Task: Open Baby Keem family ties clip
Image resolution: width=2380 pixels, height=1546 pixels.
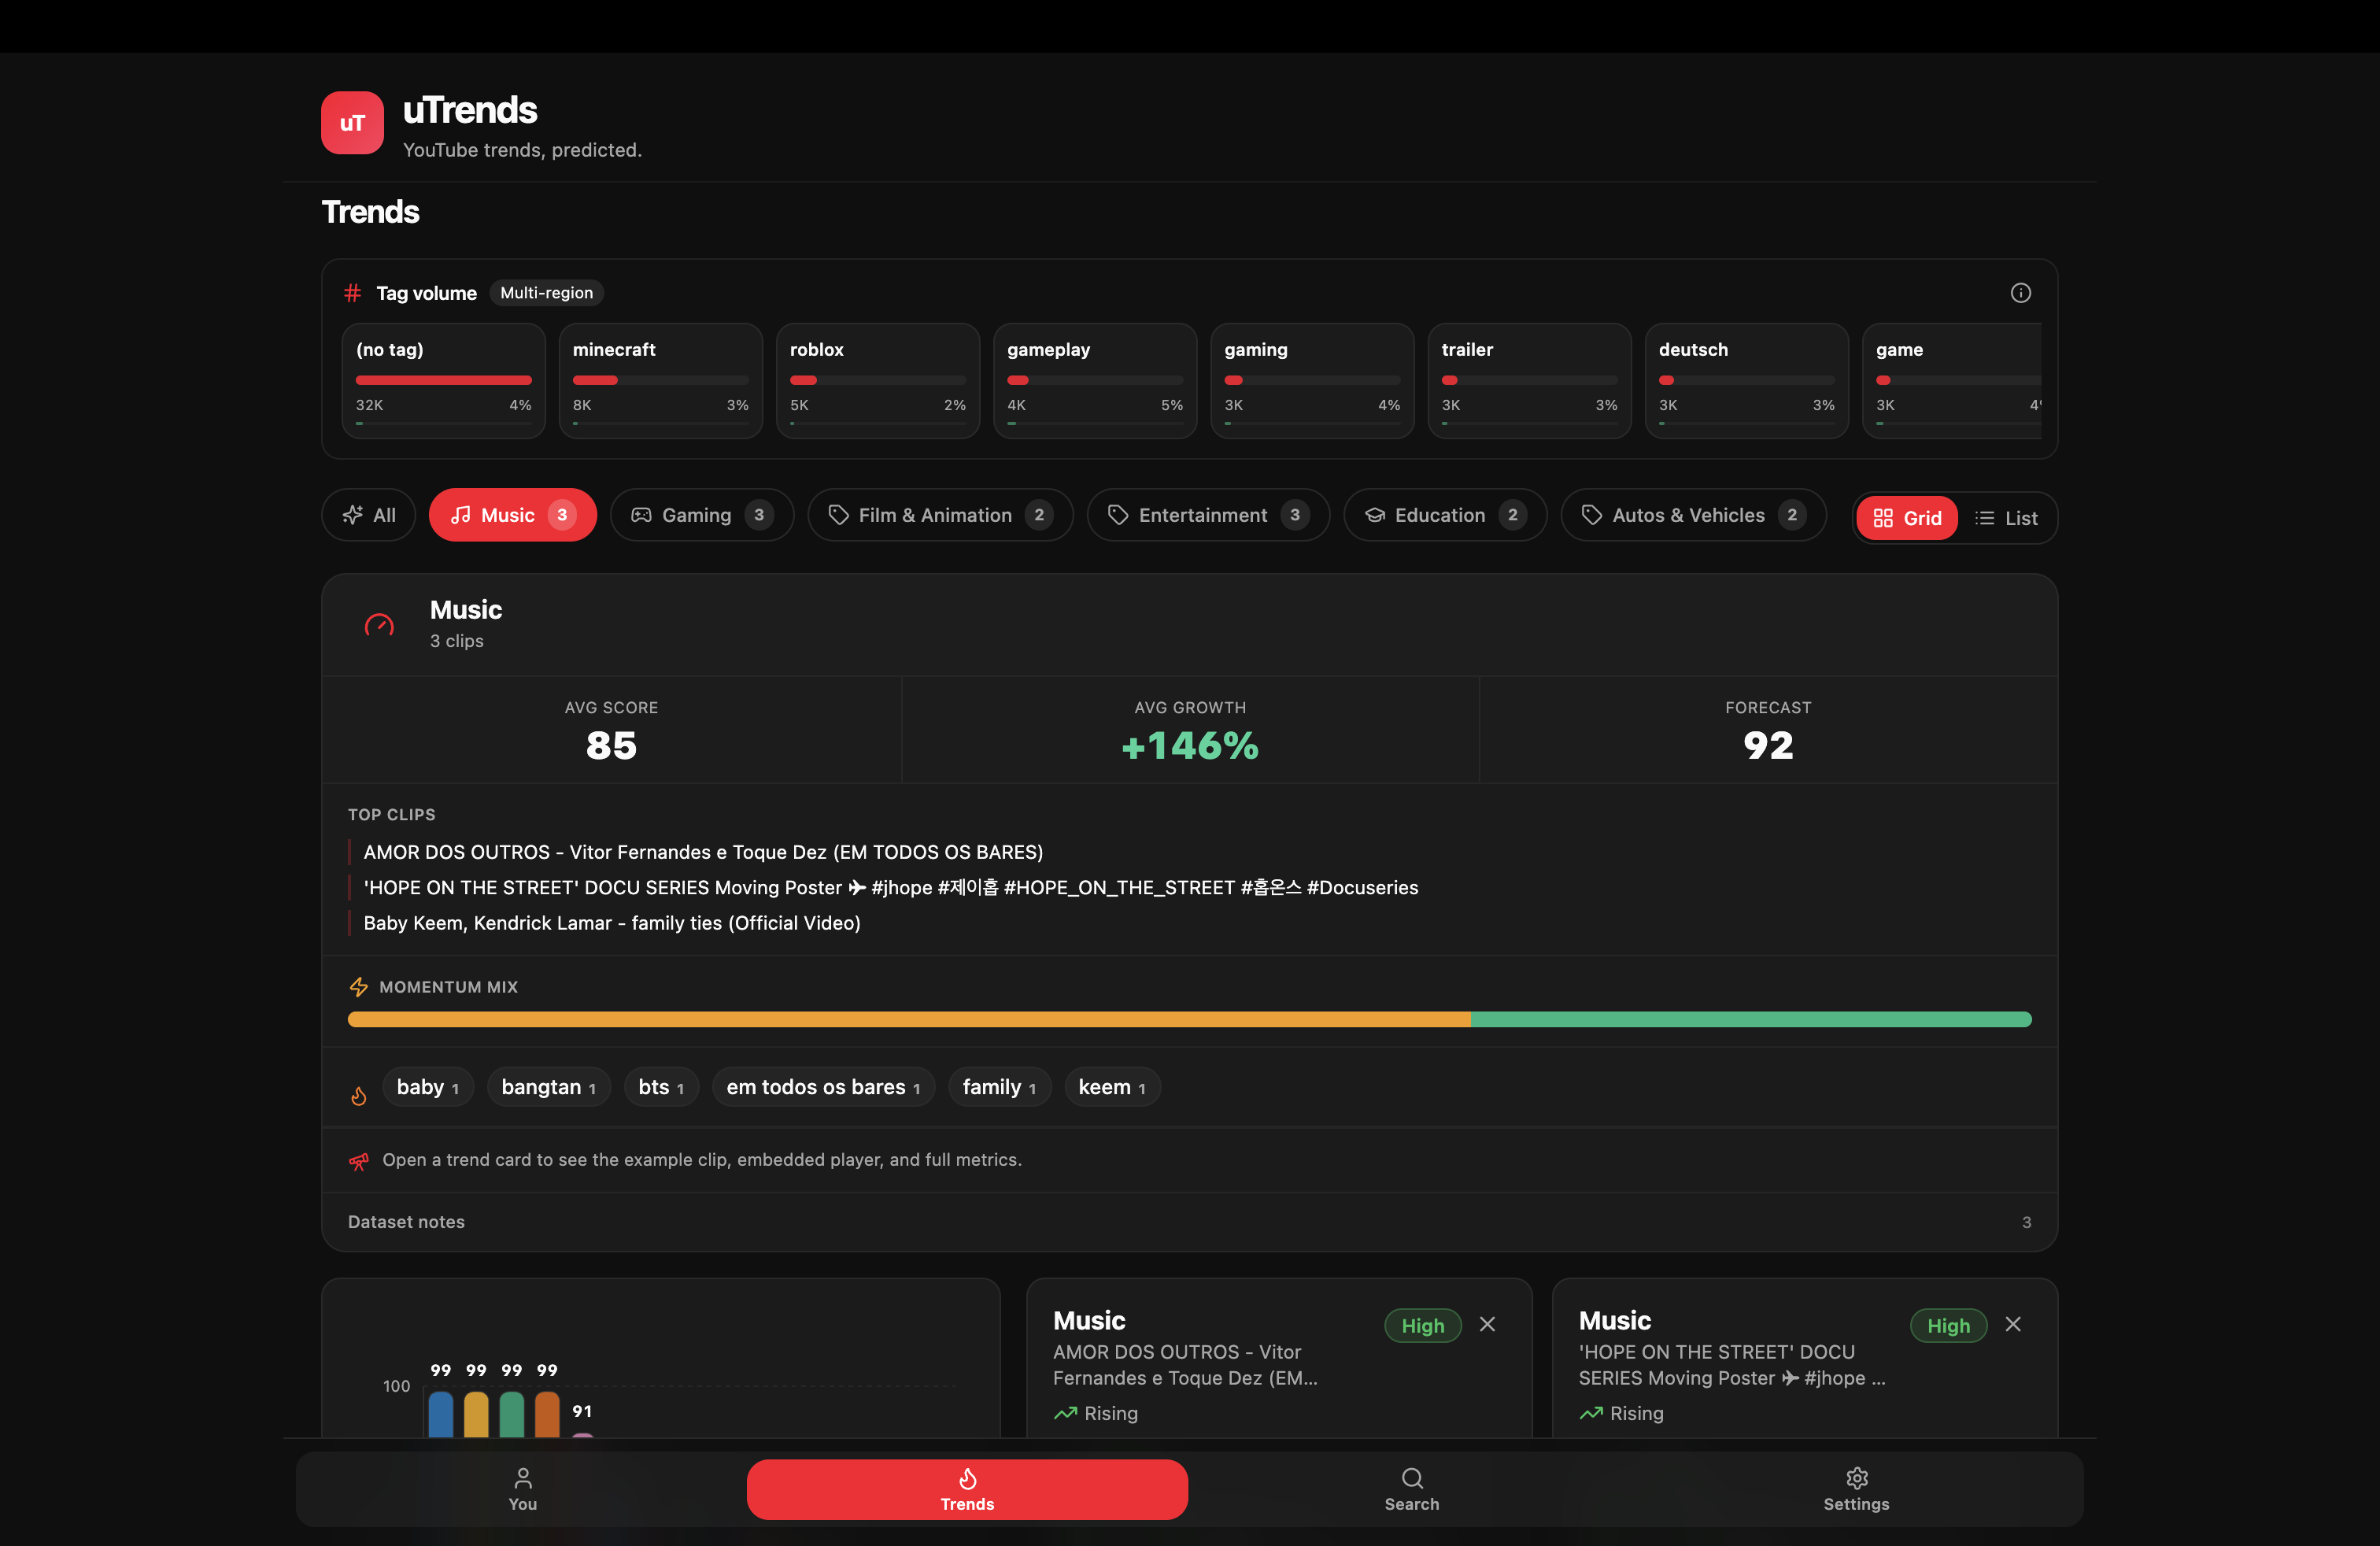Action: point(612,923)
